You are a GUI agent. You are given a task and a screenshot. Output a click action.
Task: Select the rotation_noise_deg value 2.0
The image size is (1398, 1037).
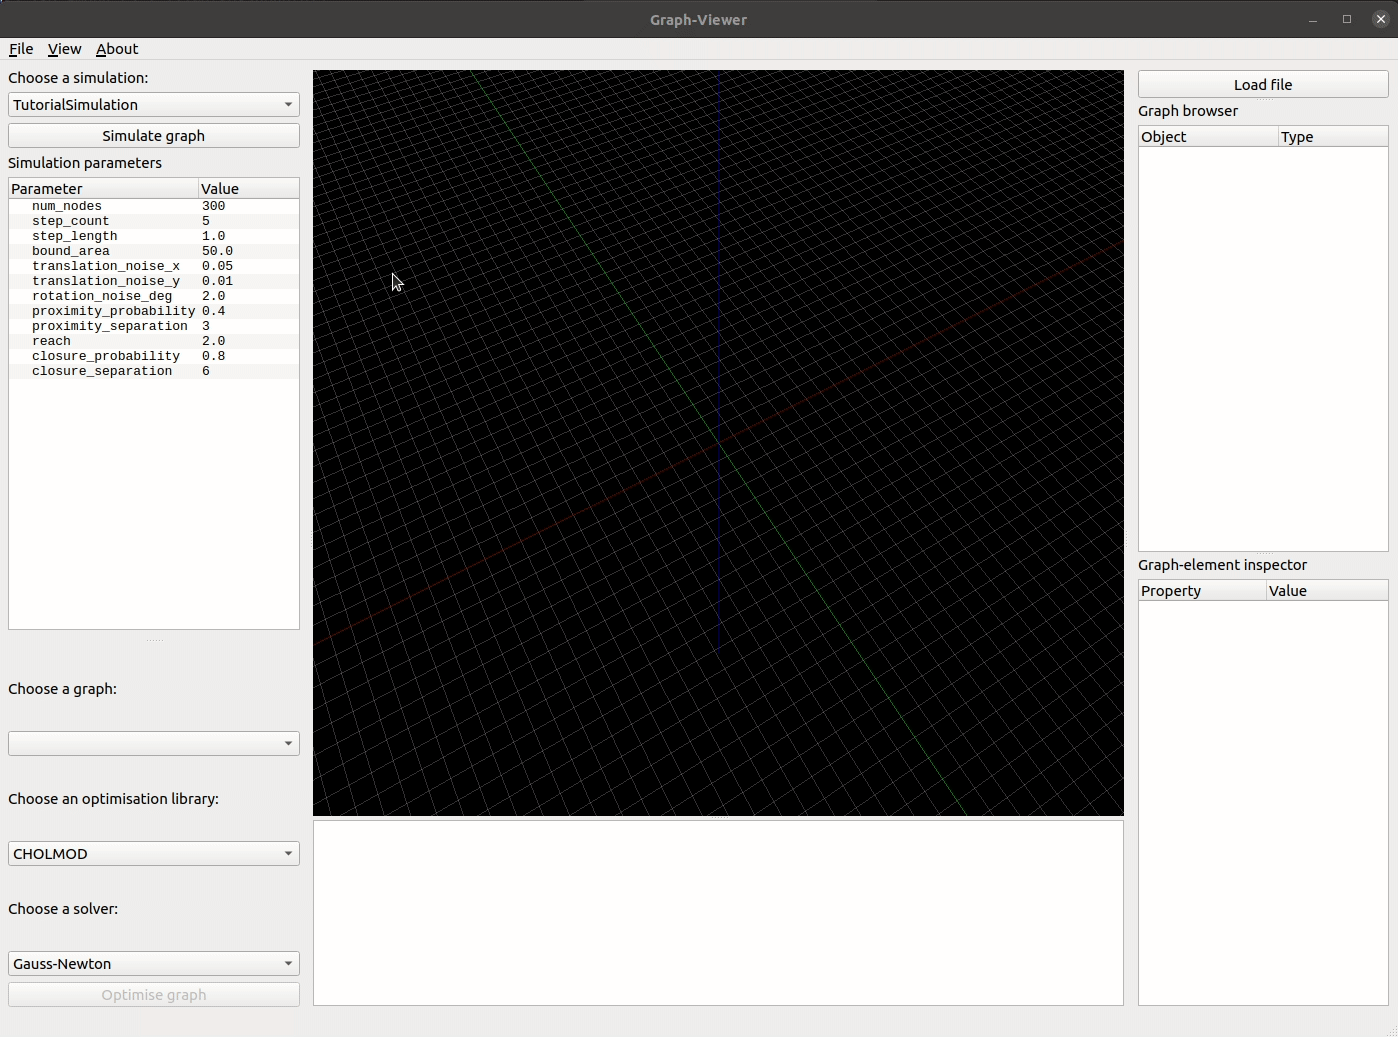[x=213, y=296]
